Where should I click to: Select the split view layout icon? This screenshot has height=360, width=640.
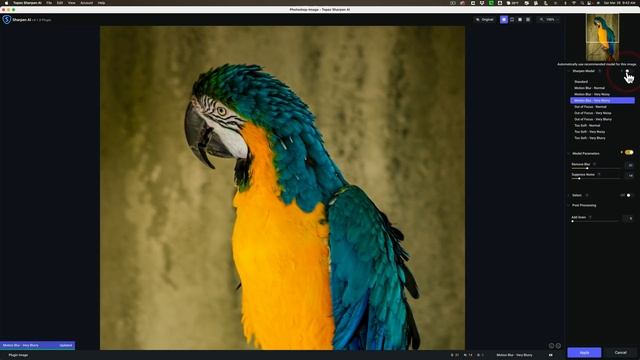512,20
